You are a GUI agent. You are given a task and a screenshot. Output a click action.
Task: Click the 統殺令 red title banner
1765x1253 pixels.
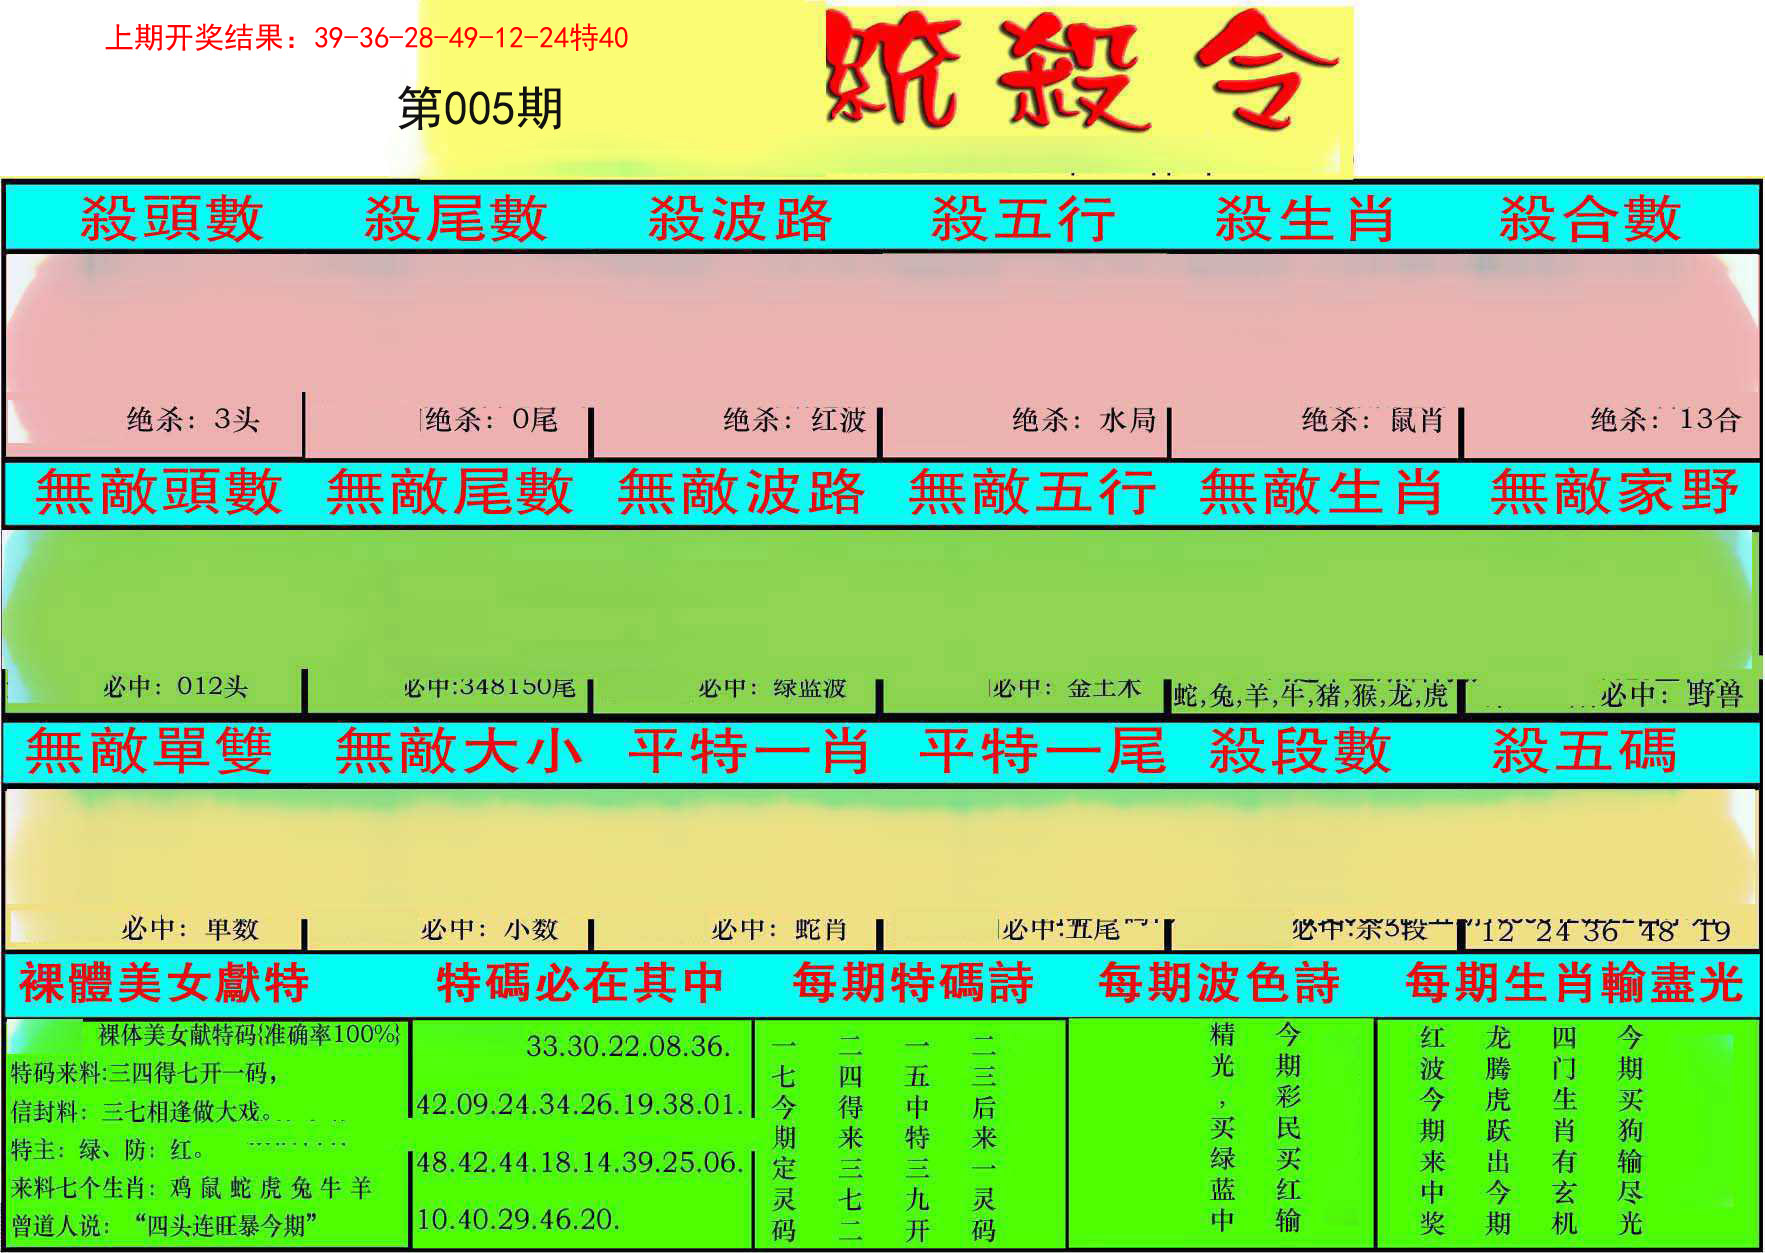[x=1085, y=72]
